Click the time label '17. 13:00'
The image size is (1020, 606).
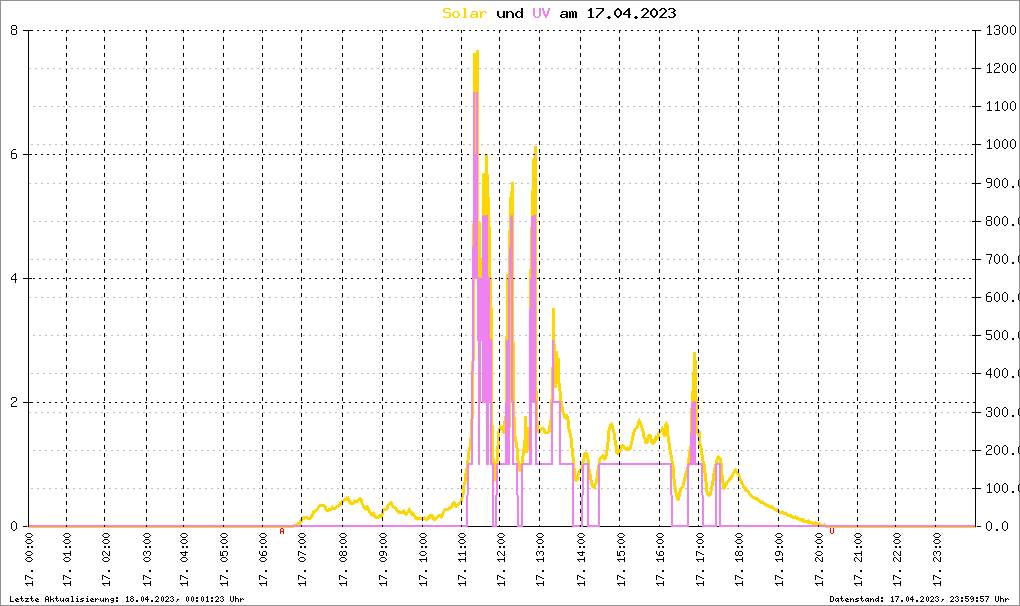[x=541, y=559]
